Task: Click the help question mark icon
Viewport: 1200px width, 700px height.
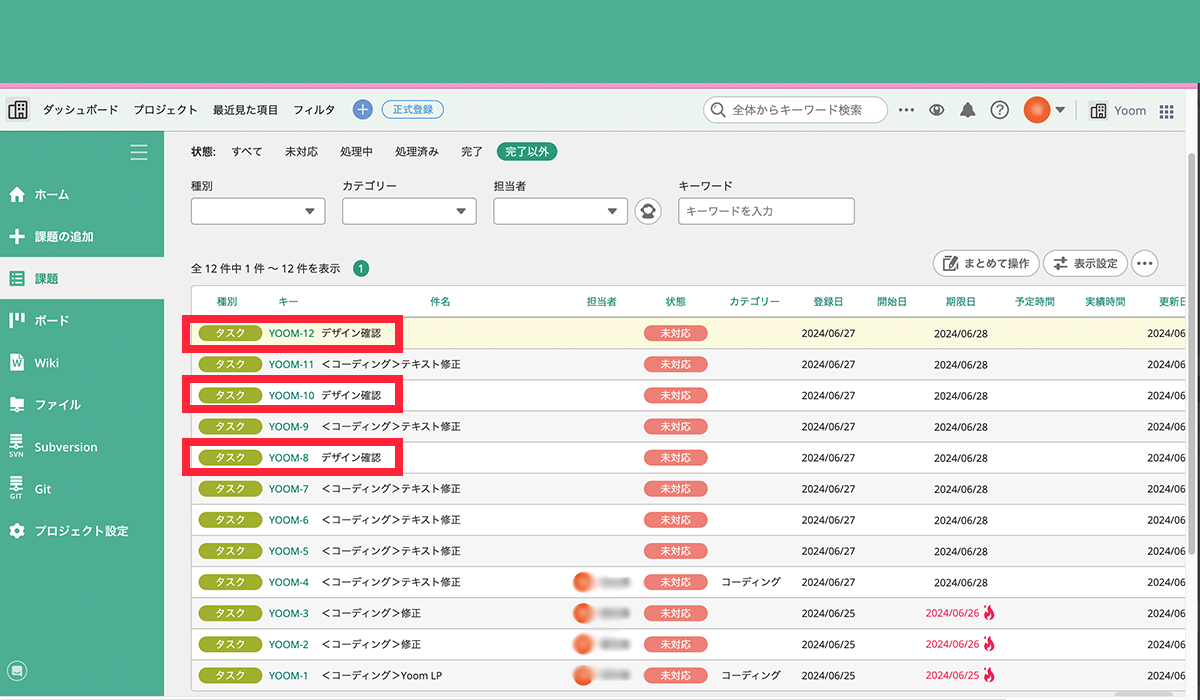Action: pyautogui.click(x=999, y=110)
